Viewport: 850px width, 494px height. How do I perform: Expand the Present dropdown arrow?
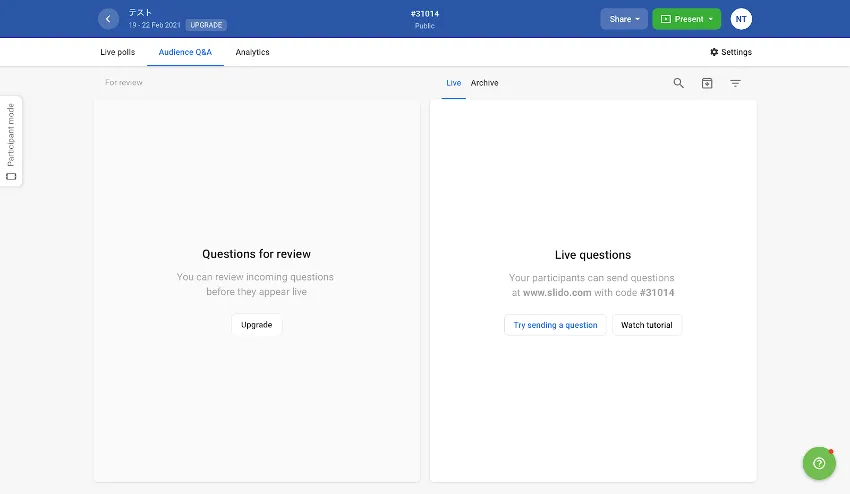click(x=710, y=19)
